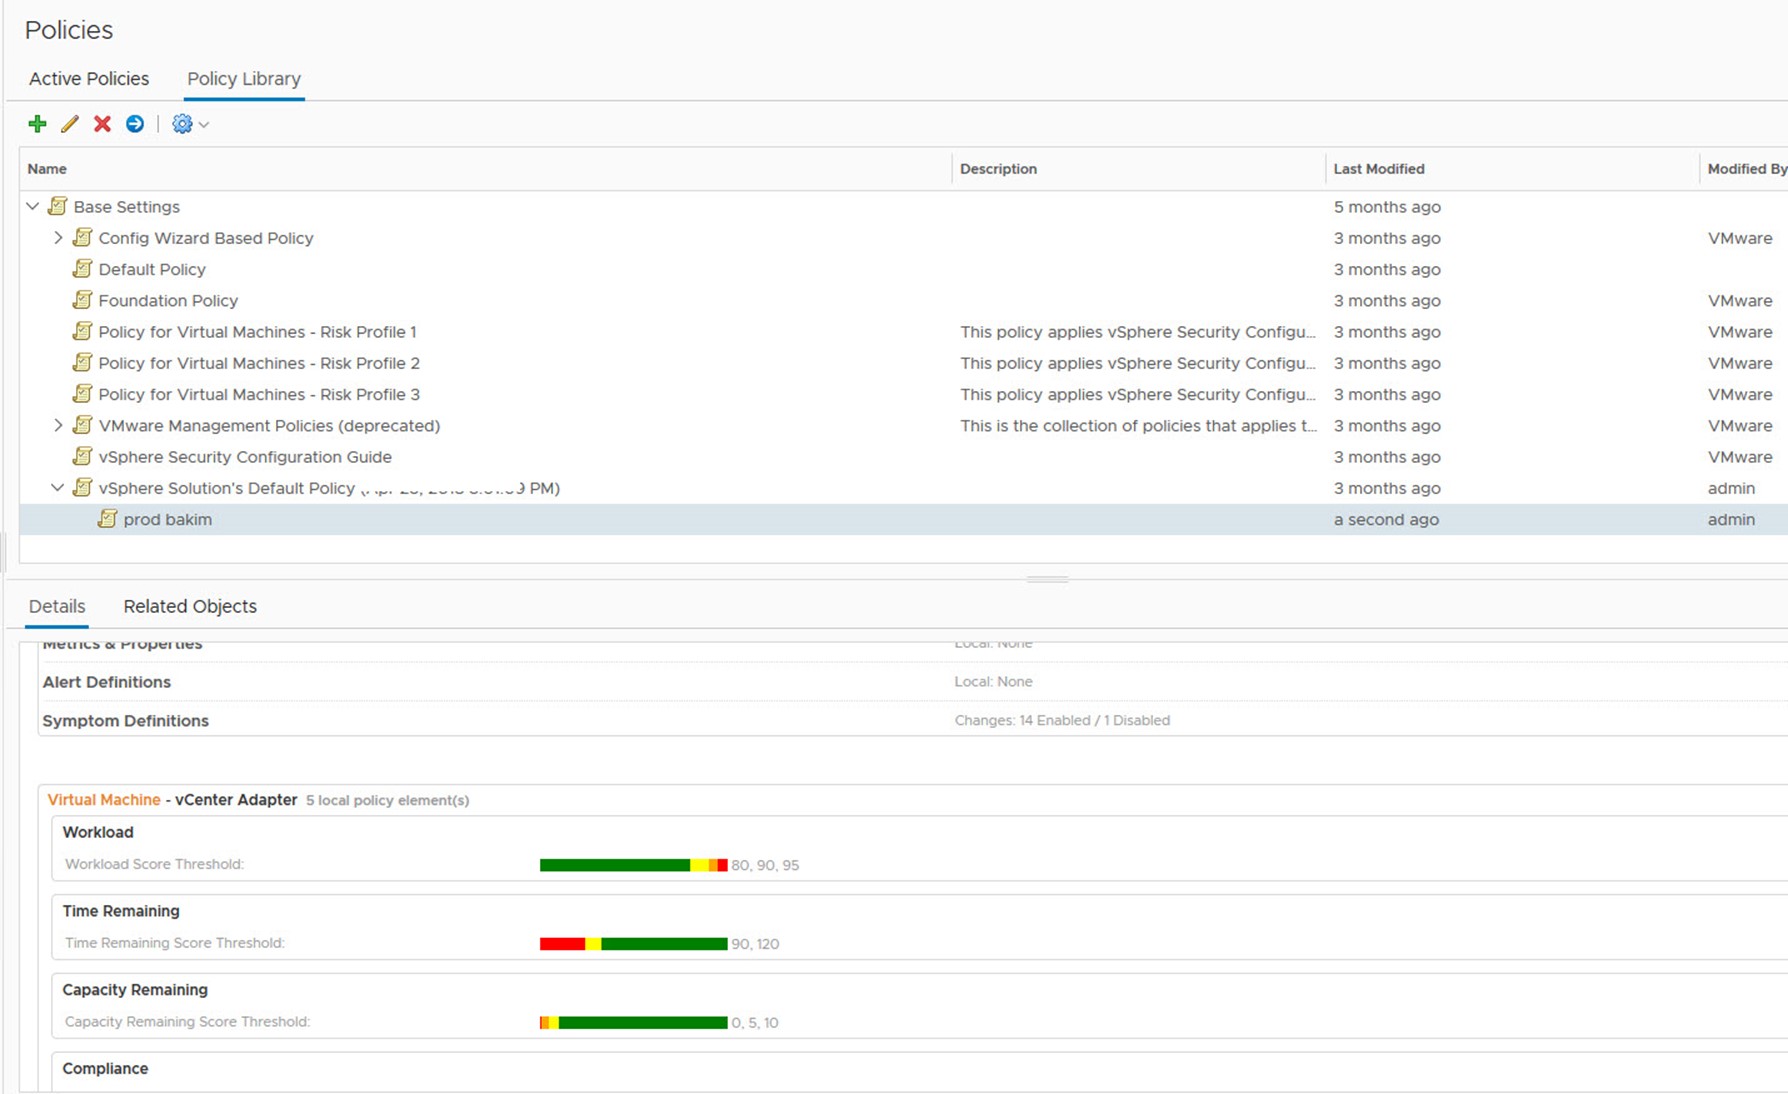
Task: Click the pencil Edit Policy icon
Action: coord(69,124)
